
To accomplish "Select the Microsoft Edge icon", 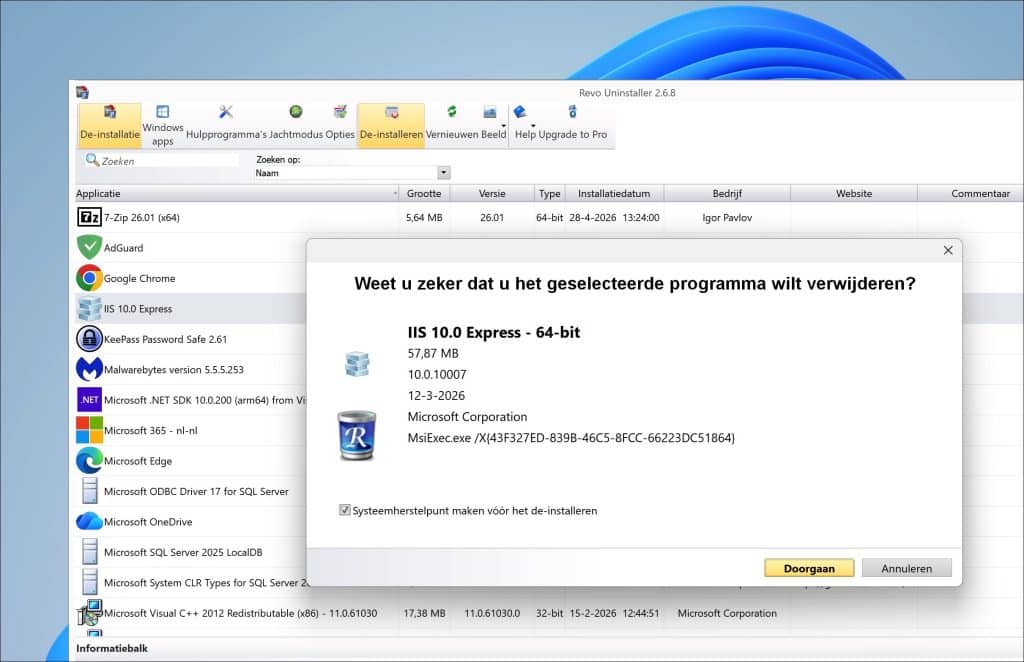I will click(x=89, y=461).
